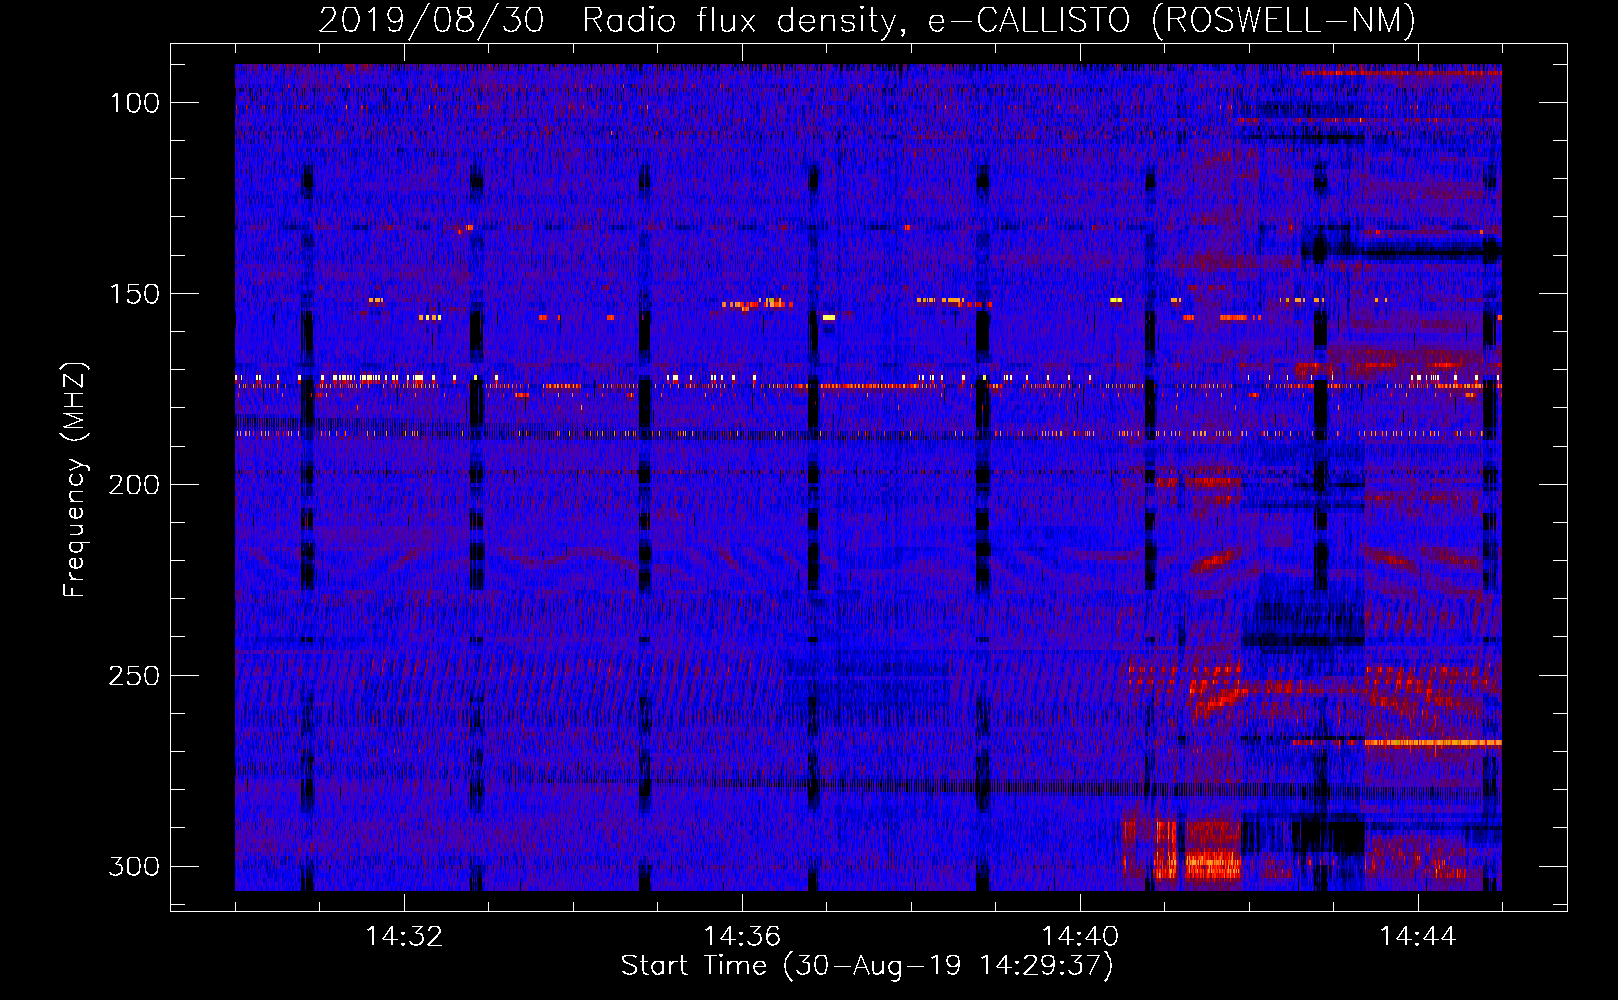Click the 300 frequency tick label
1618x1000 pixels.
(134, 866)
